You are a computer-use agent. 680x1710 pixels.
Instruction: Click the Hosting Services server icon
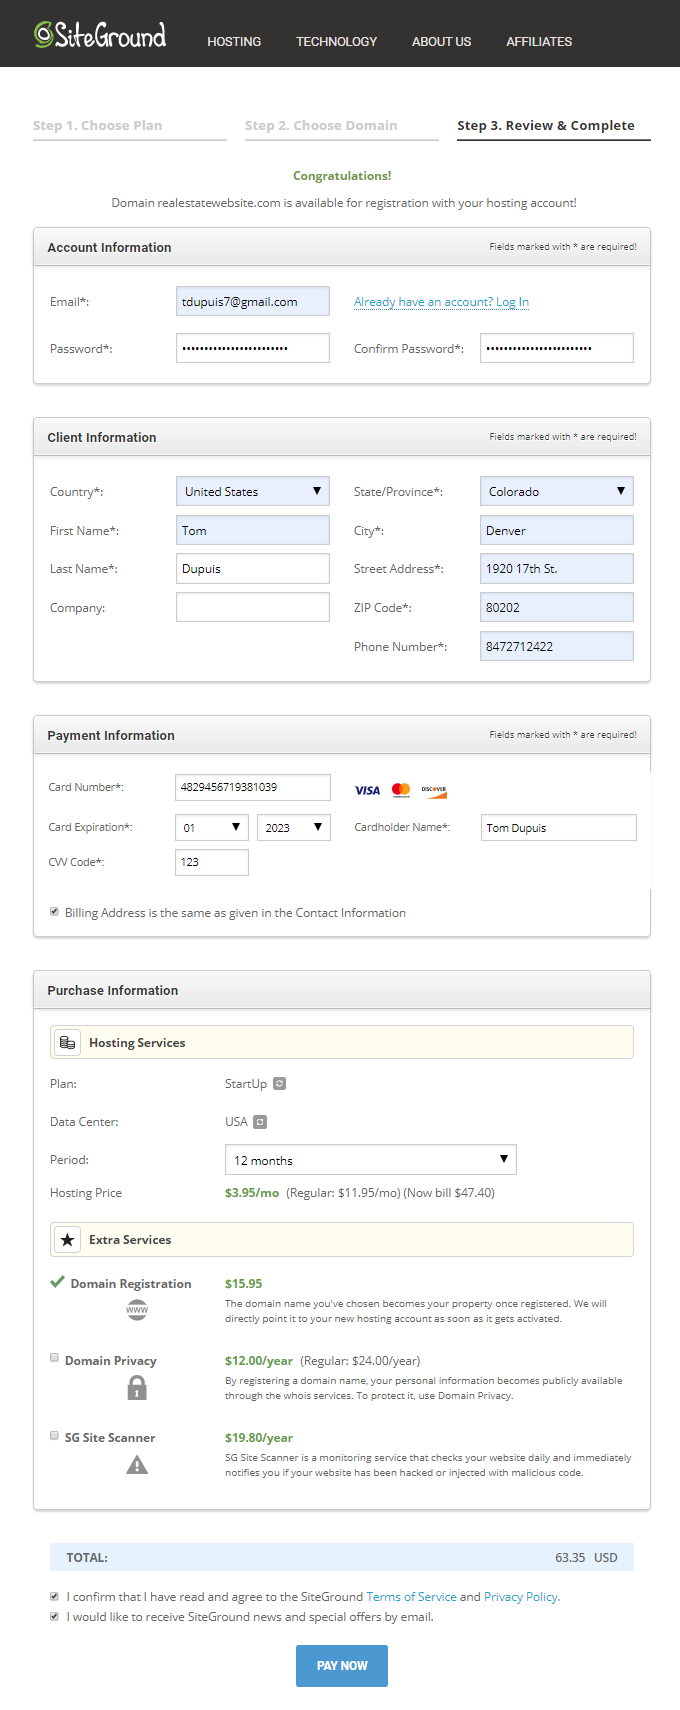tap(67, 1043)
